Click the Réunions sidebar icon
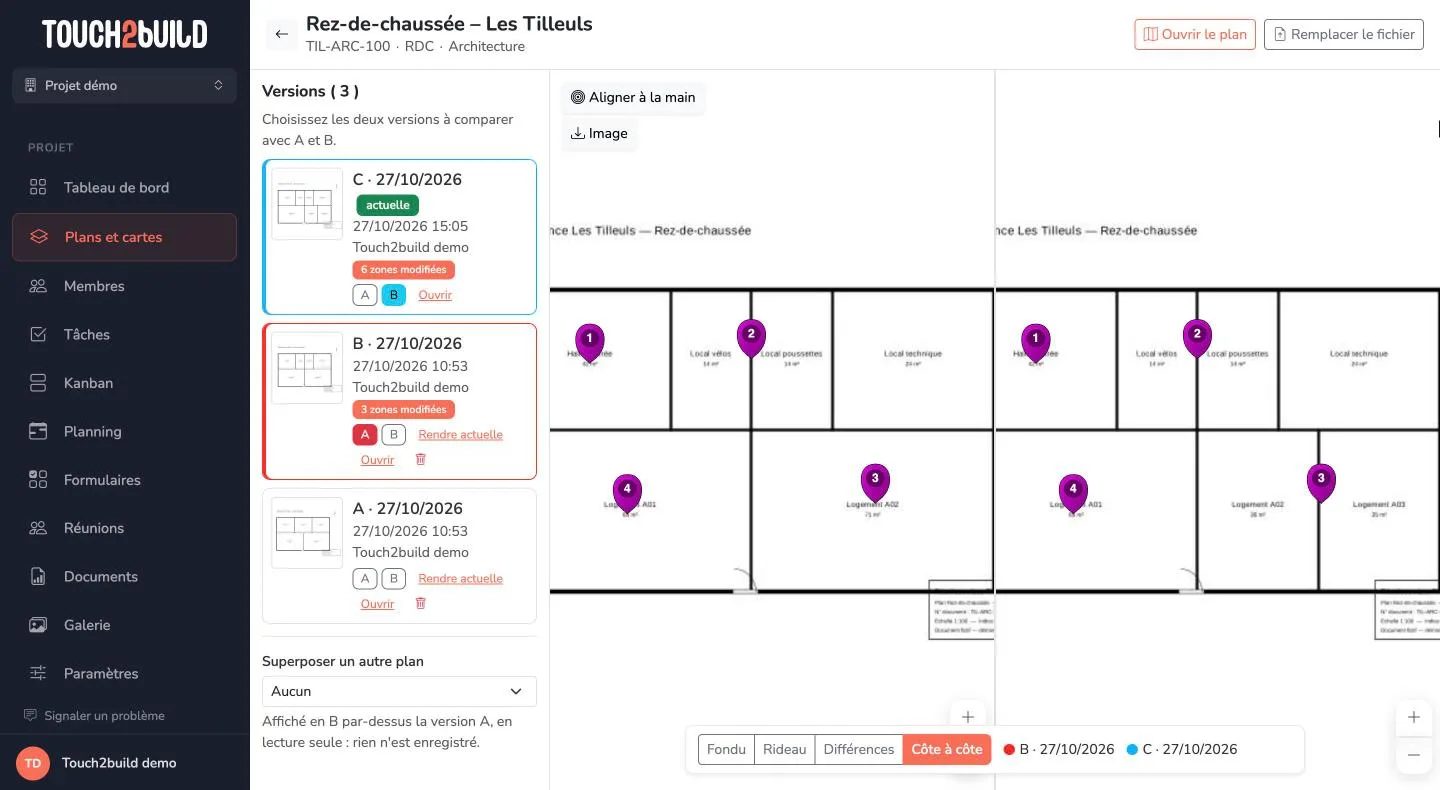Screen dimensions: 1440x790 [x=38, y=528]
